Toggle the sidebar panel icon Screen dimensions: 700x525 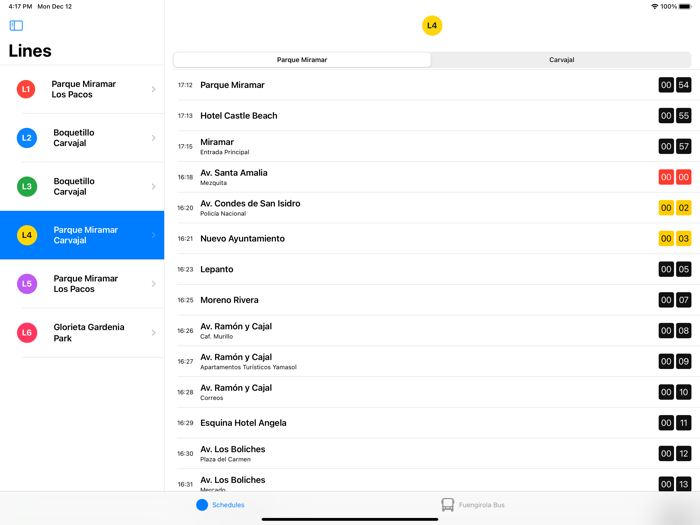(16, 26)
